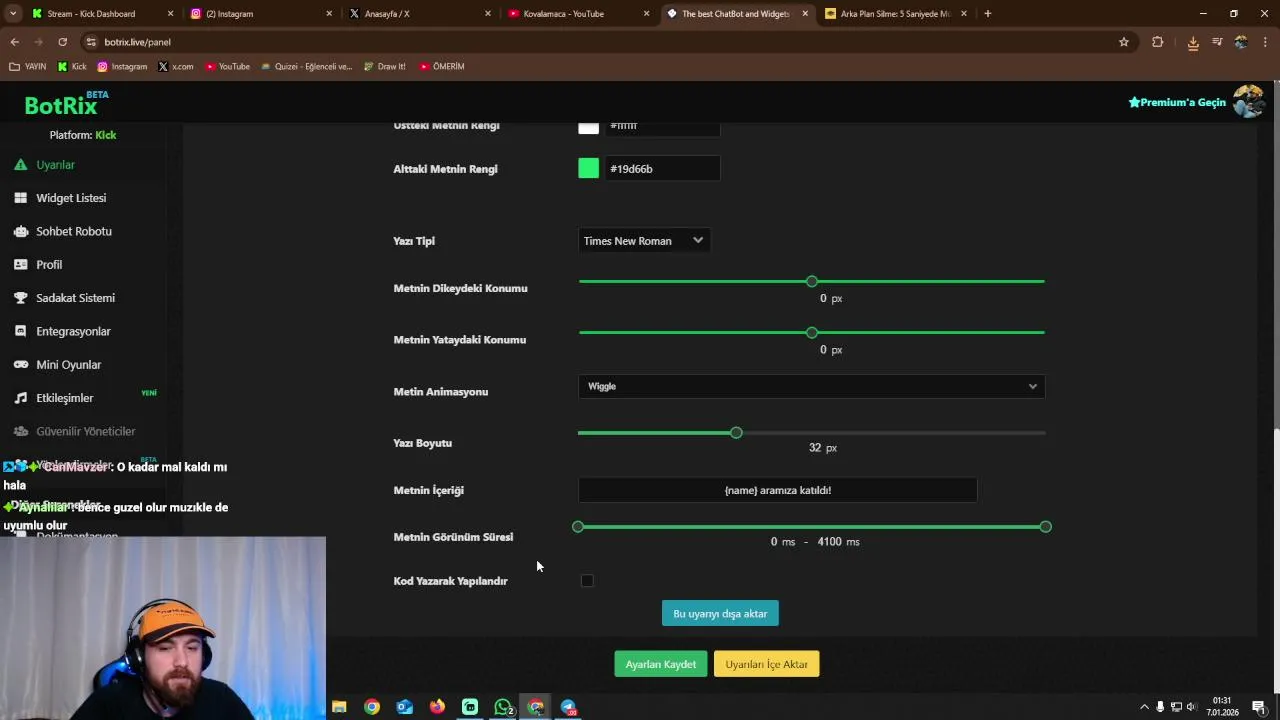1280x720 pixels.
Task: Click the Metnin Yataydaki Konumu slider handle
Action: (812, 332)
